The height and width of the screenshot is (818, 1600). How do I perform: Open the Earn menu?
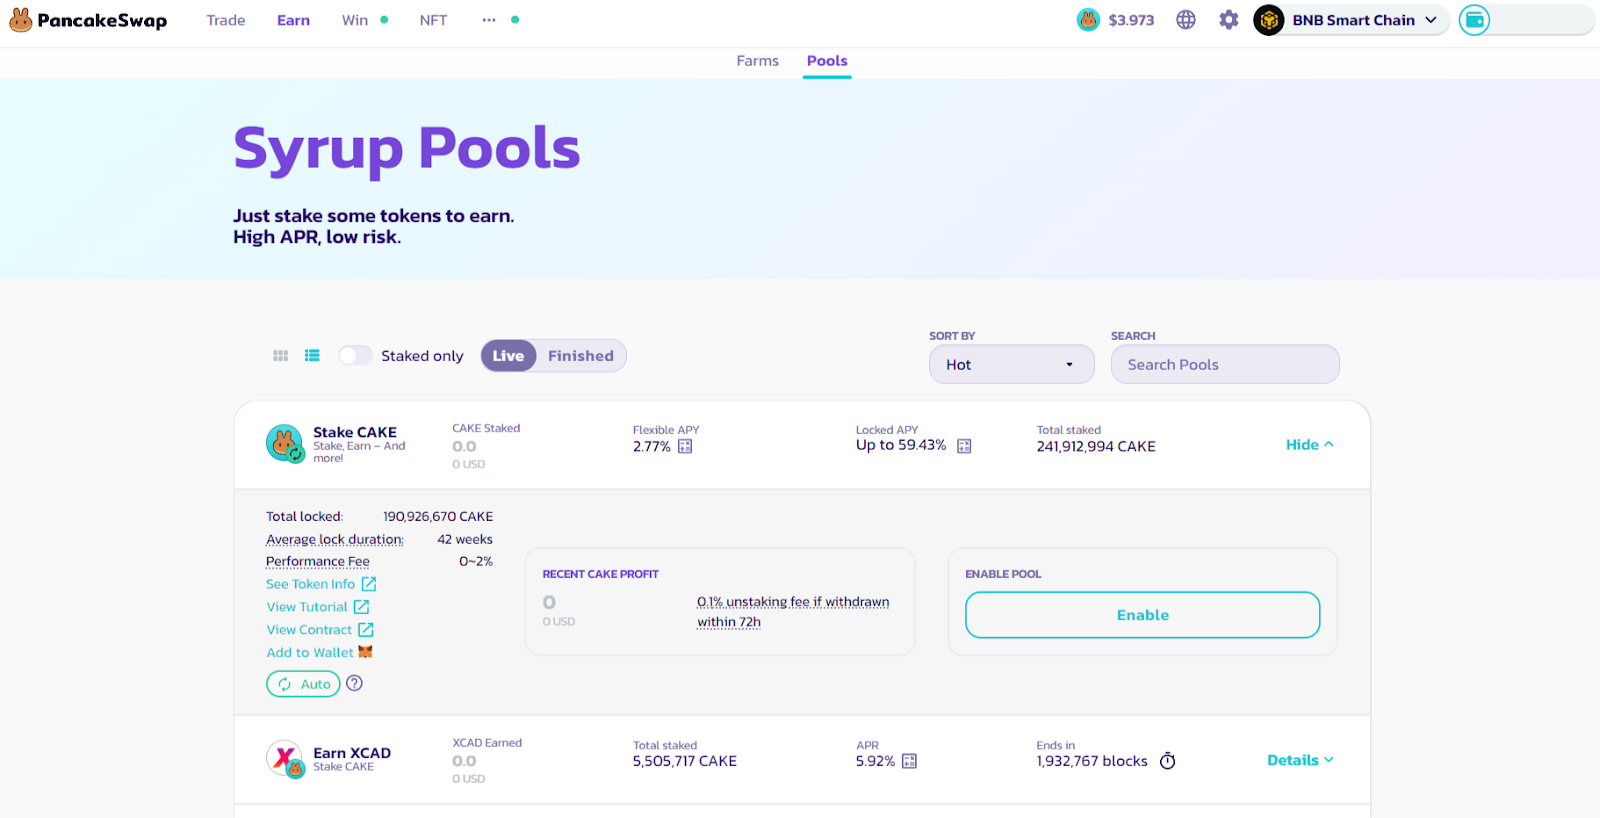(x=294, y=20)
